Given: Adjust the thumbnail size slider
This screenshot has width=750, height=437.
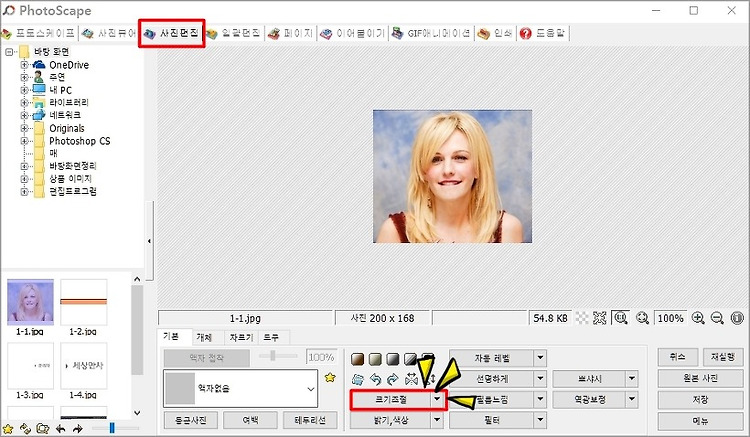Looking at the screenshot, I should click(112, 428).
